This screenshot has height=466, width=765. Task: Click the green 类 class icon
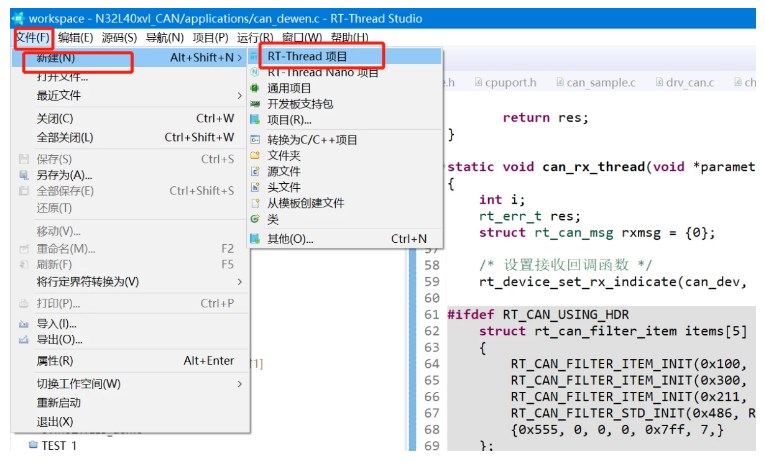[x=255, y=219]
